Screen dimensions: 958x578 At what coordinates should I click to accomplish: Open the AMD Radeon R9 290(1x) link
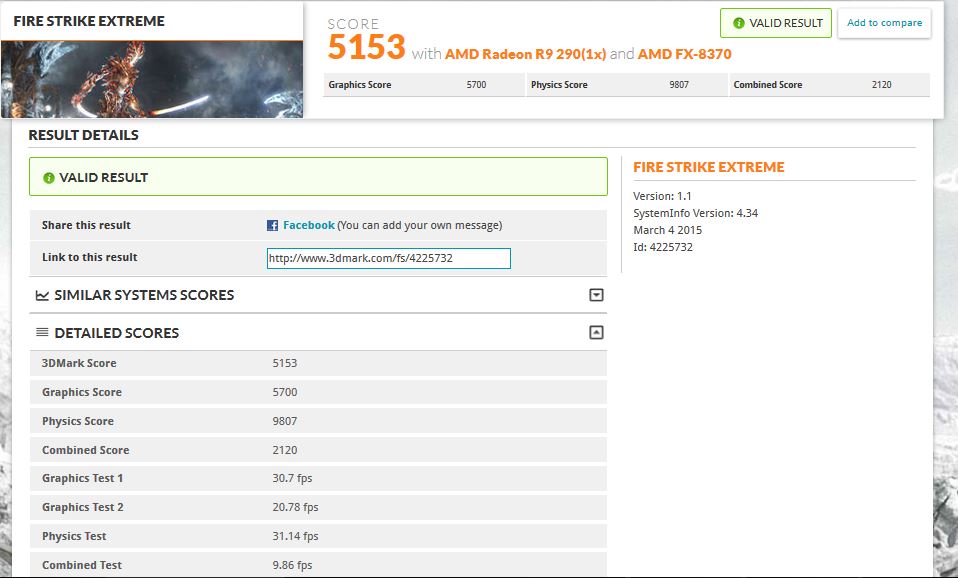[525, 54]
